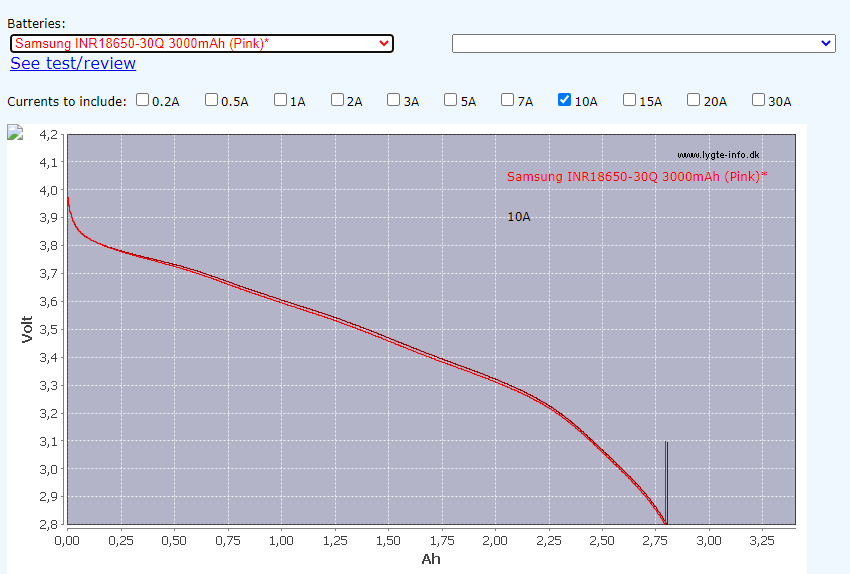Viewport: 850px width, 574px height.
Task: Click the Samsung INR18650-30Q chart legend text
Action: pos(637,177)
